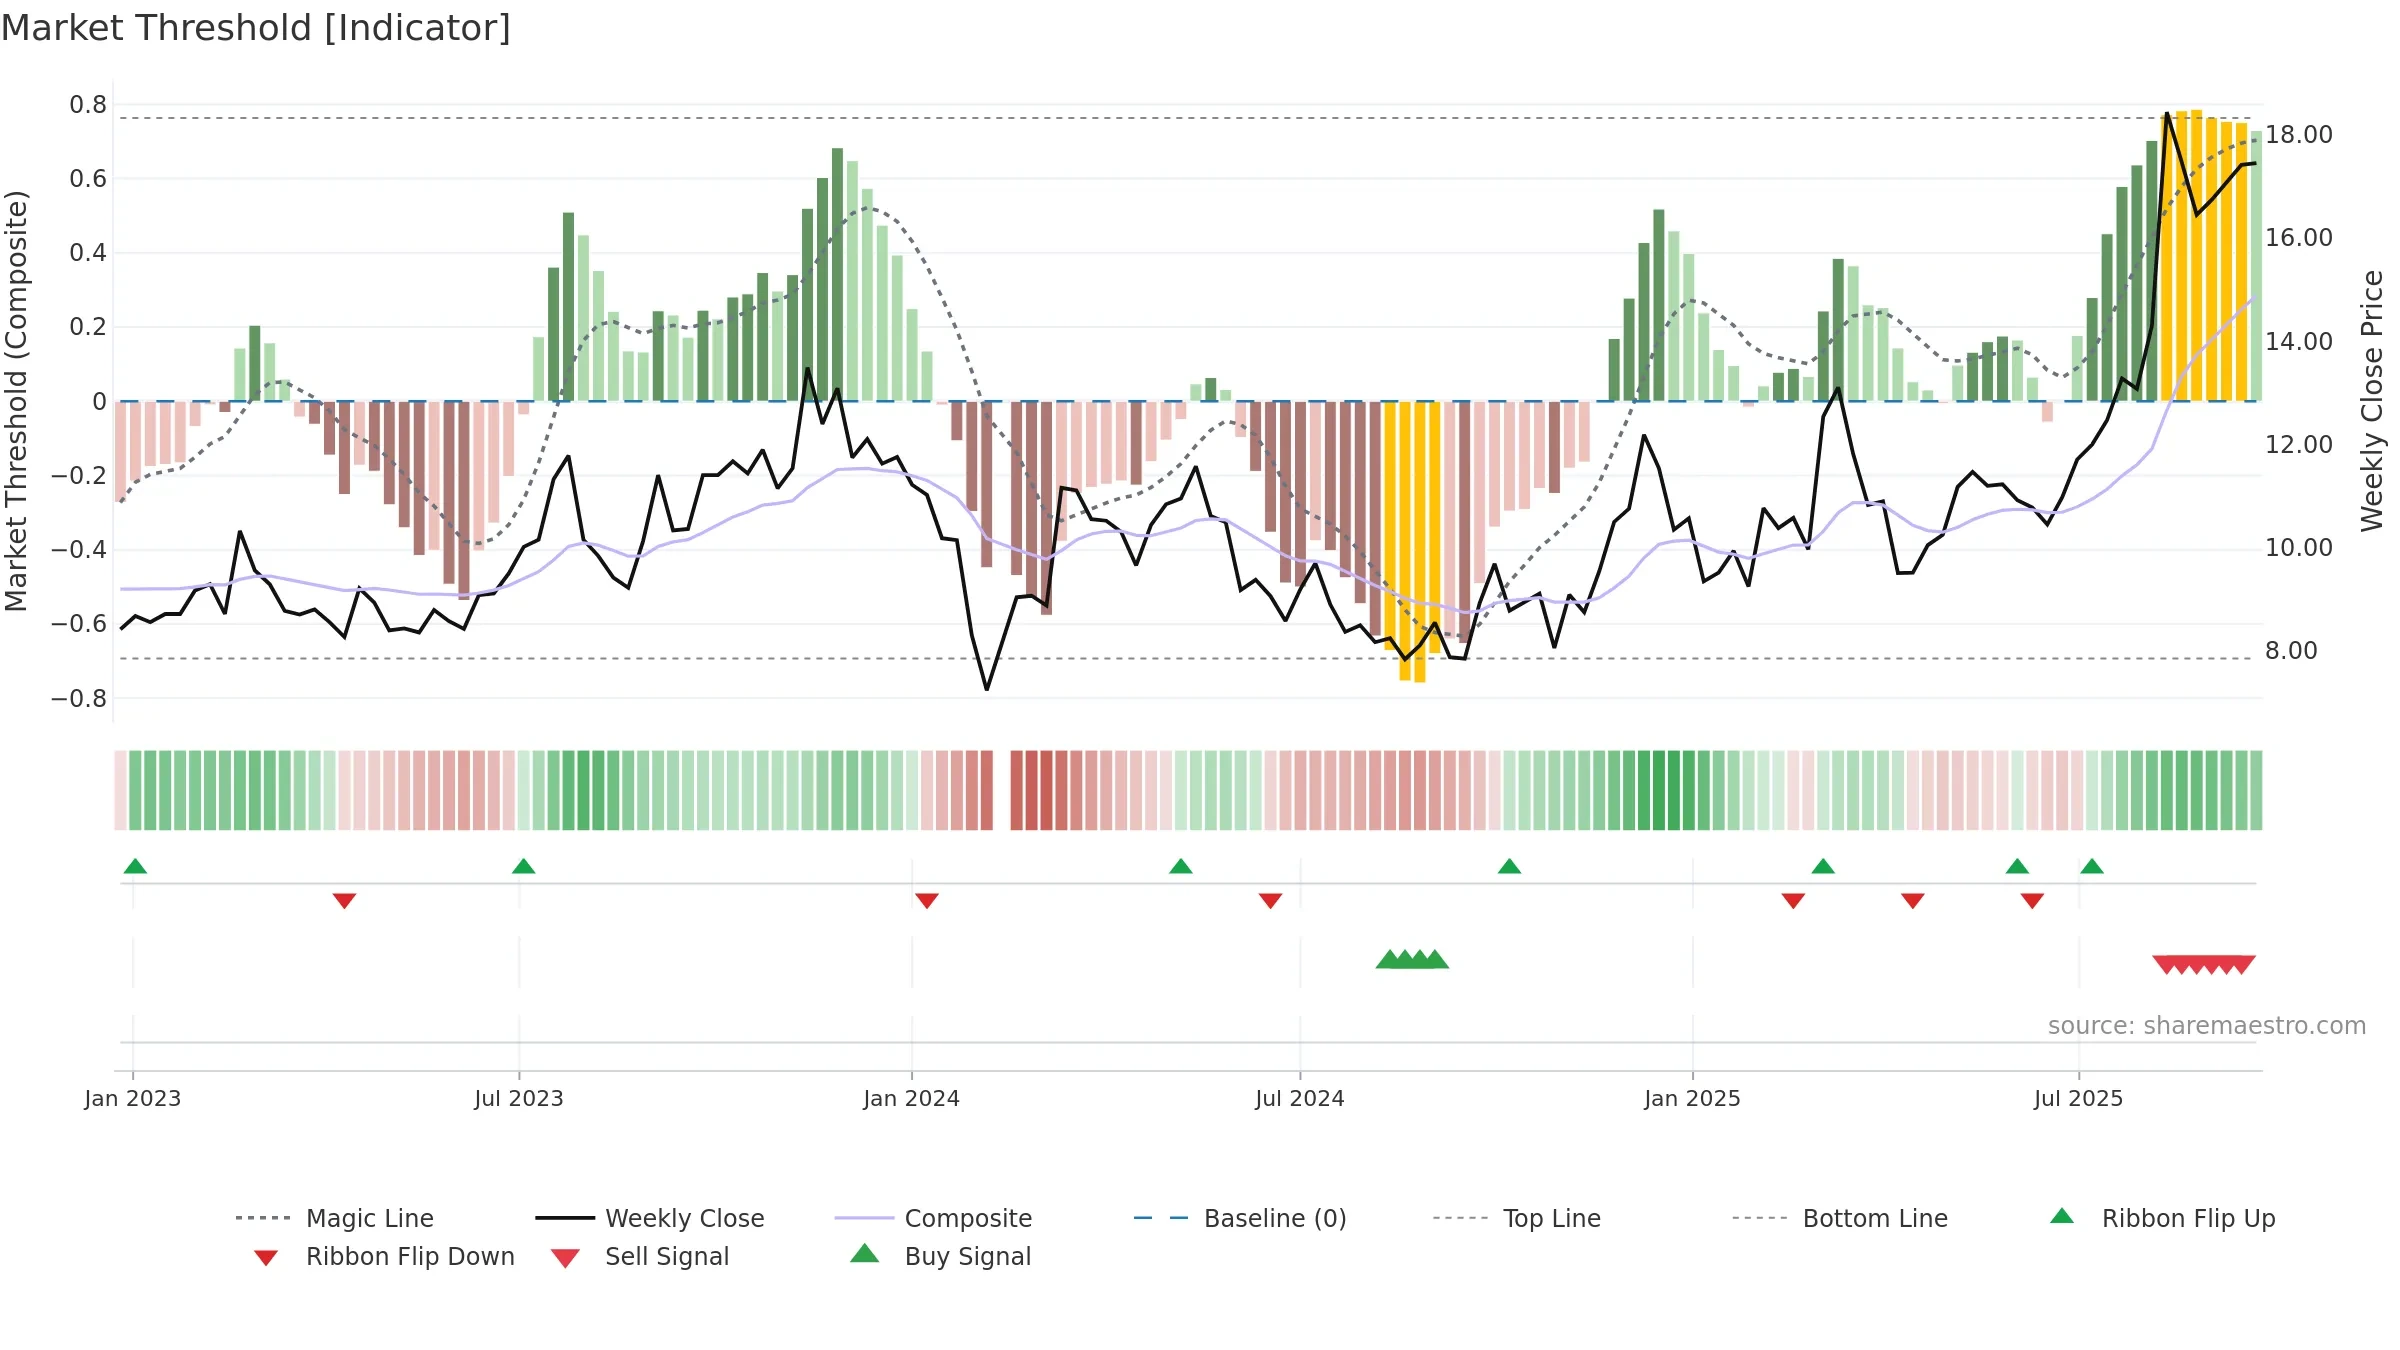This screenshot has height=1350, width=2400.
Task: Click the Weekly Close Price axis title
Action: [x=2372, y=400]
